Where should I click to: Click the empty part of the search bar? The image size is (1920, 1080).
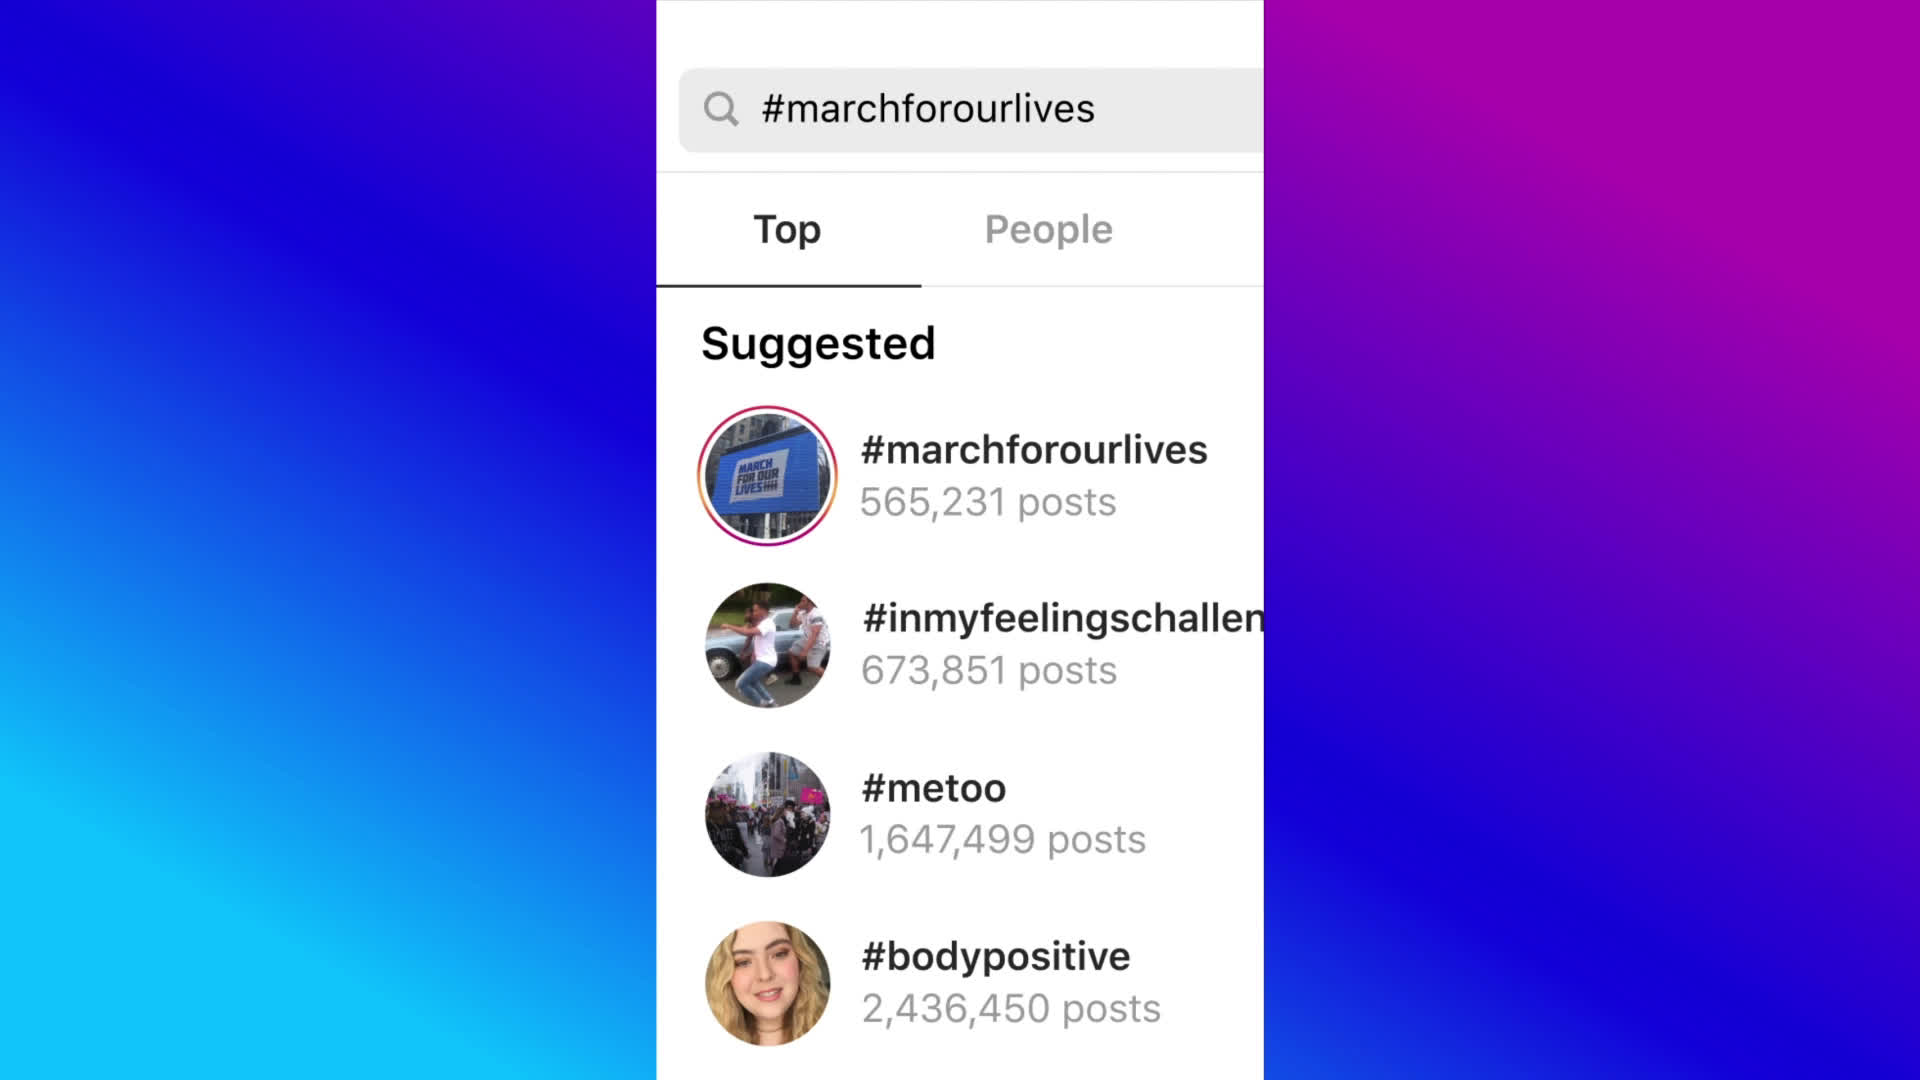point(1180,110)
